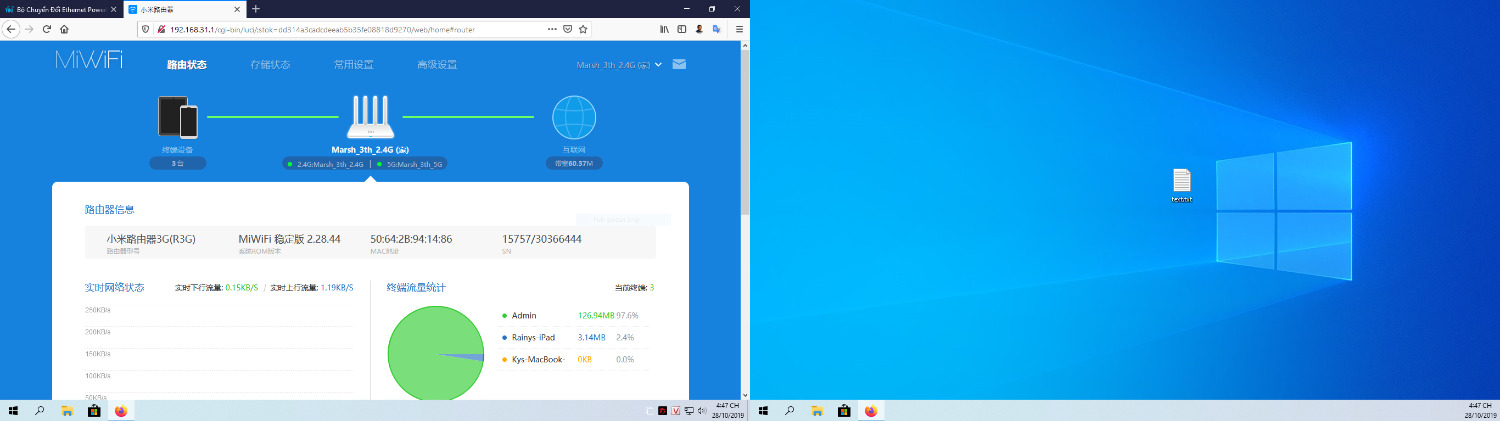Click the Firefox home button
Screen dimensions: 1500x421
pos(64,29)
